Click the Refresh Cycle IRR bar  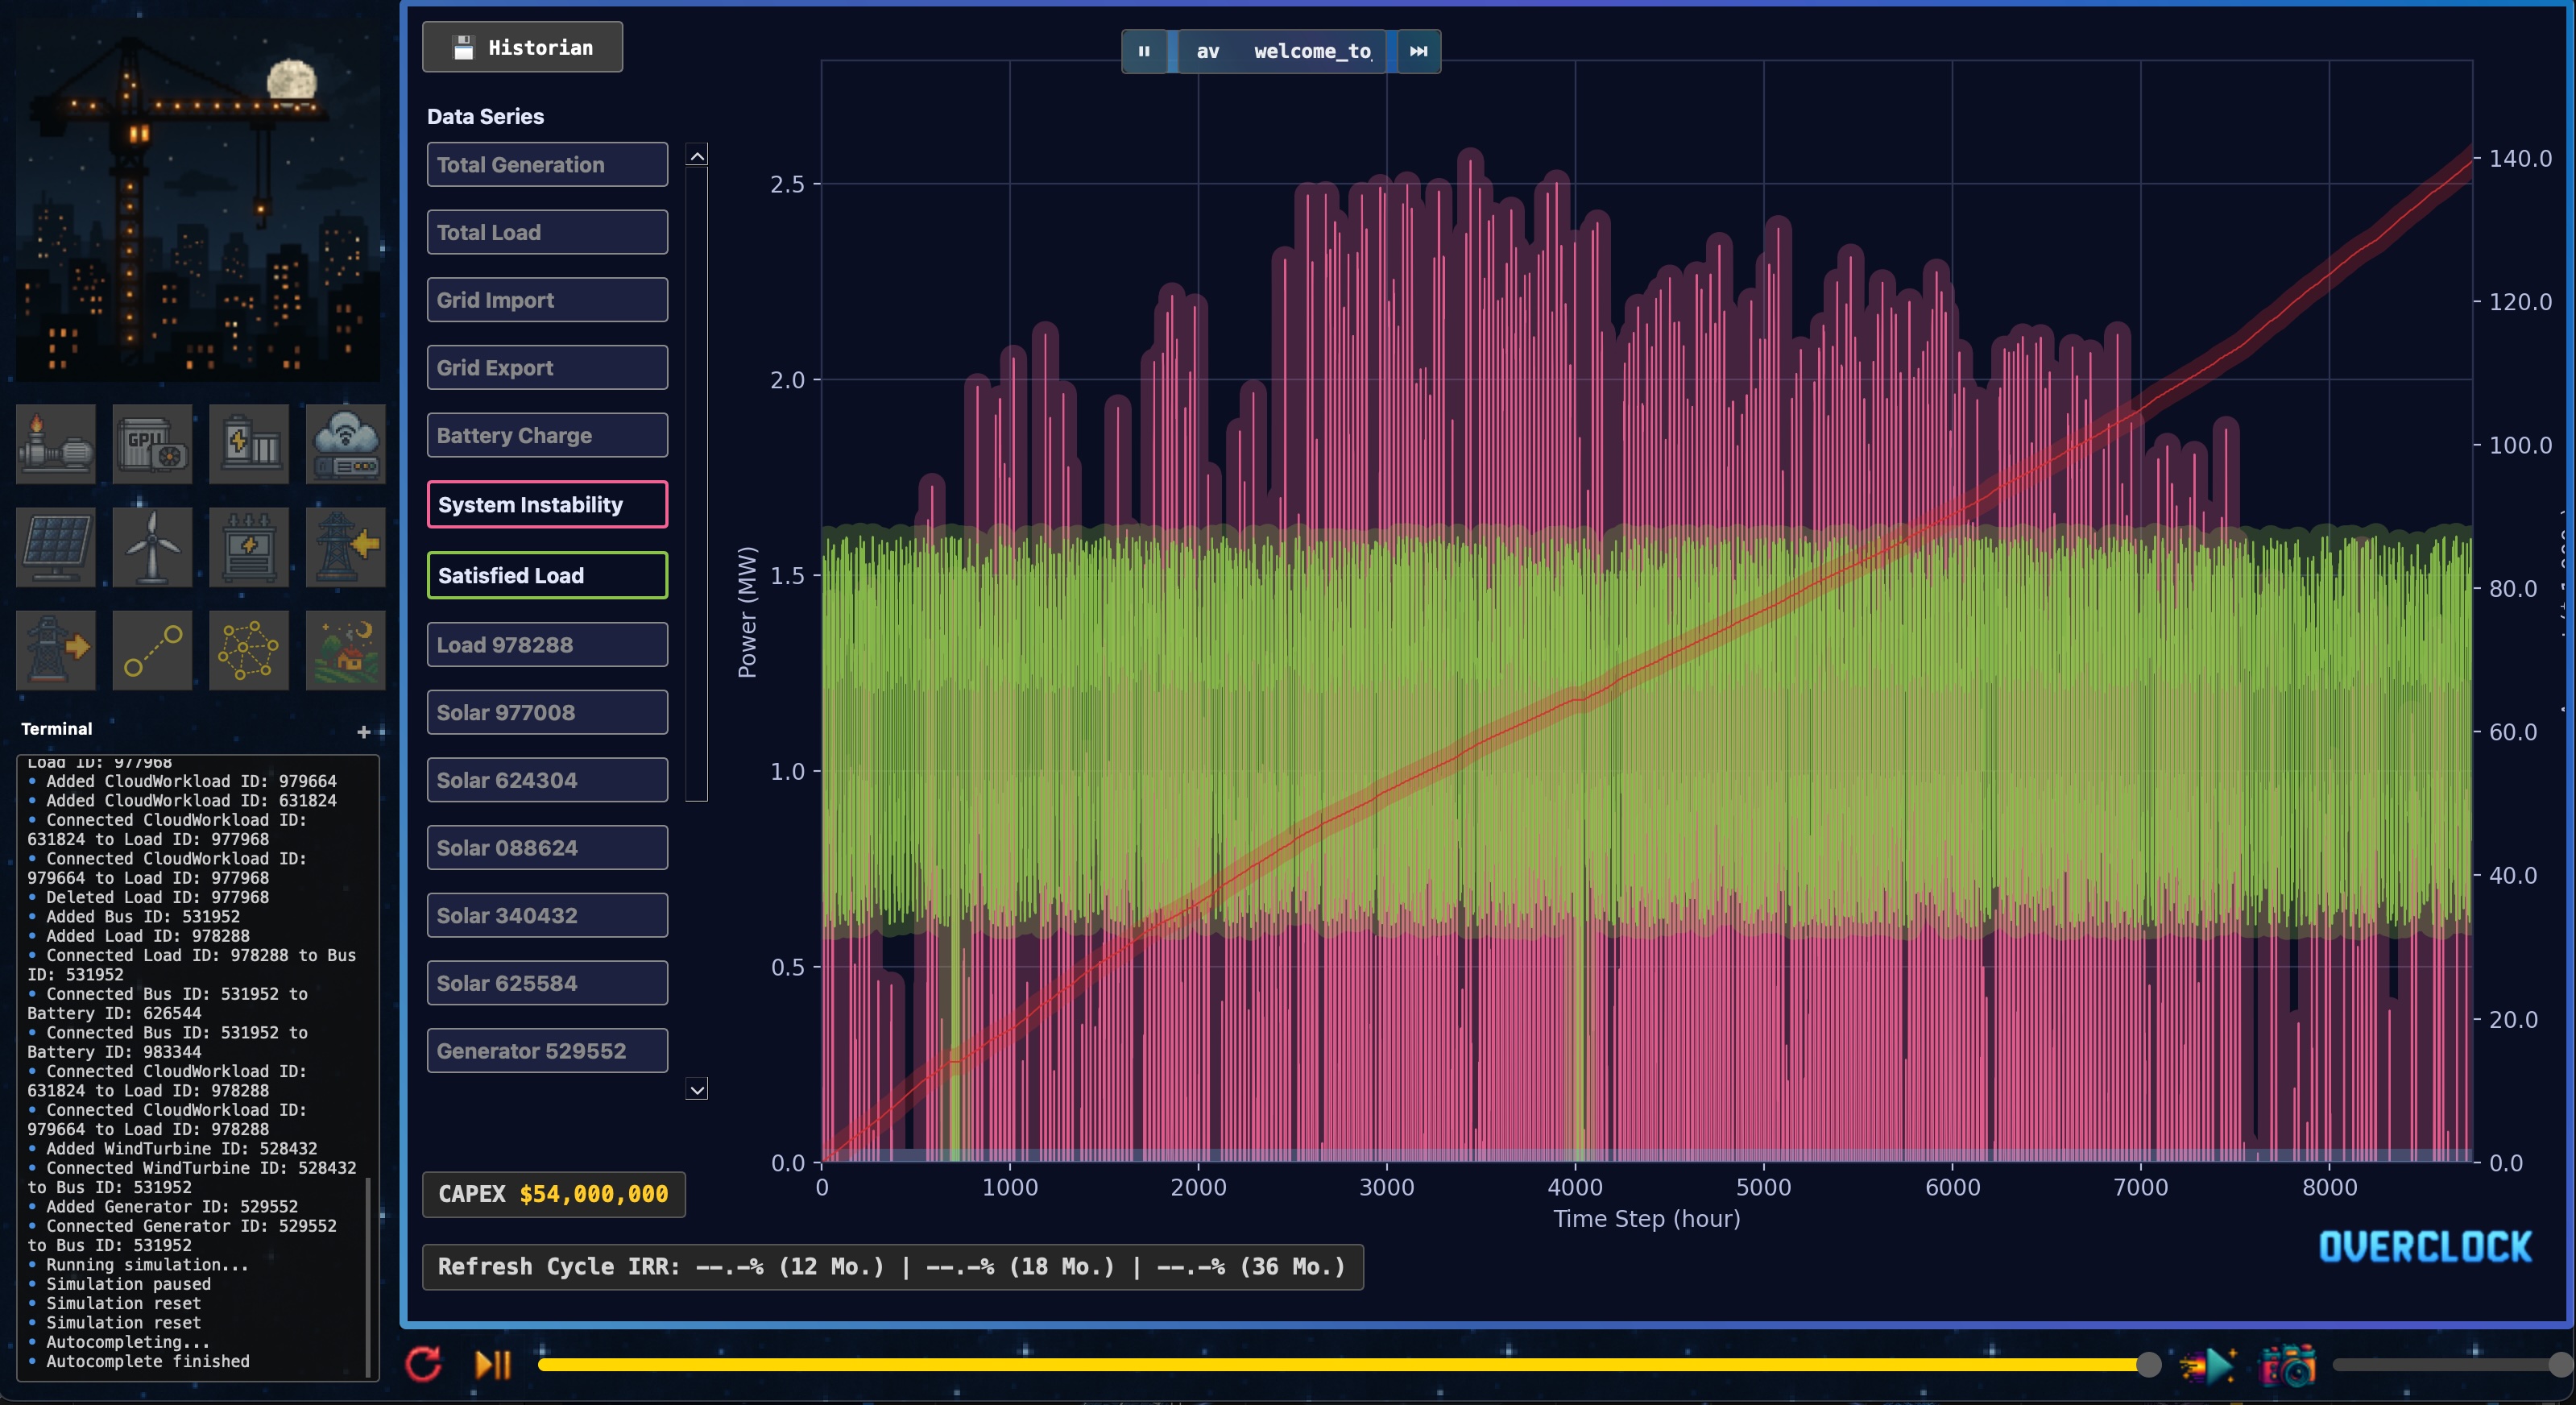click(x=893, y=1266)
